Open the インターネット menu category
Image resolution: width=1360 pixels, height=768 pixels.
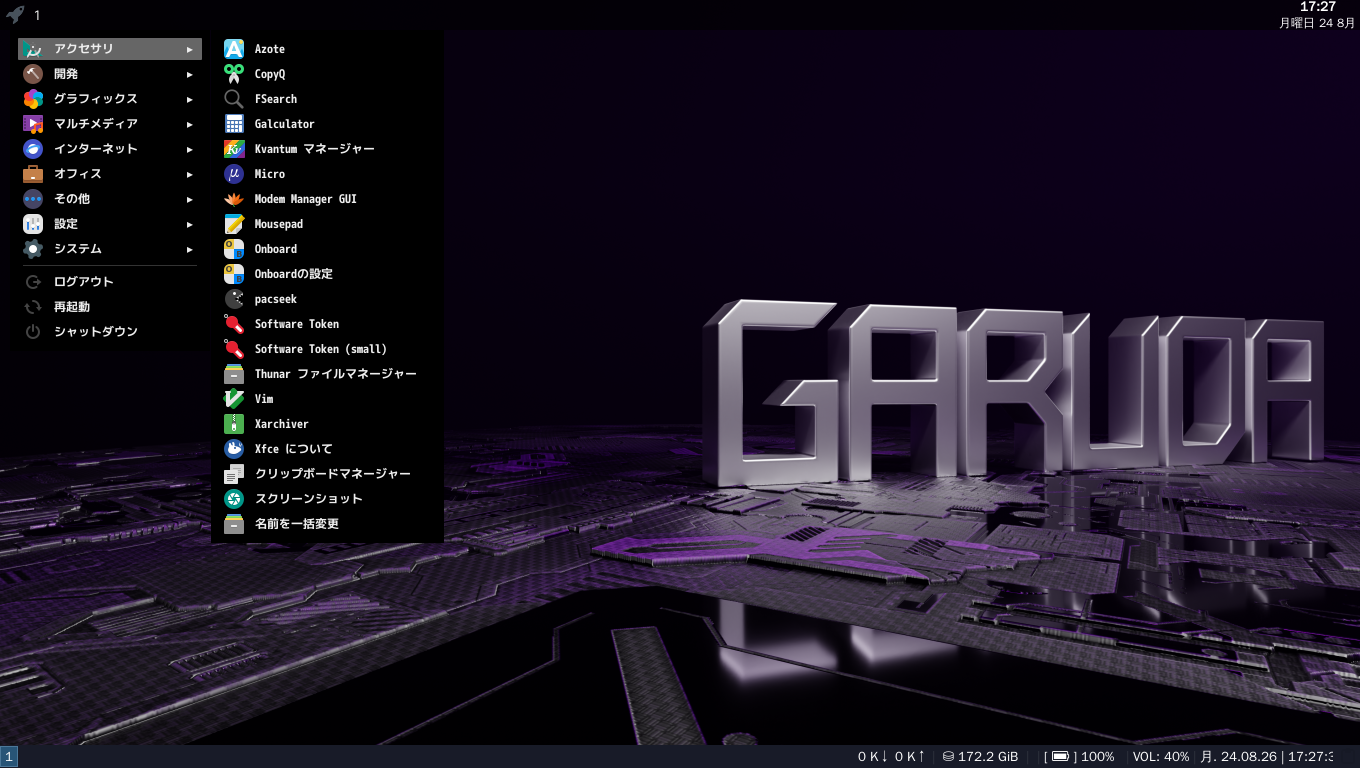click(x=110, y=149)
